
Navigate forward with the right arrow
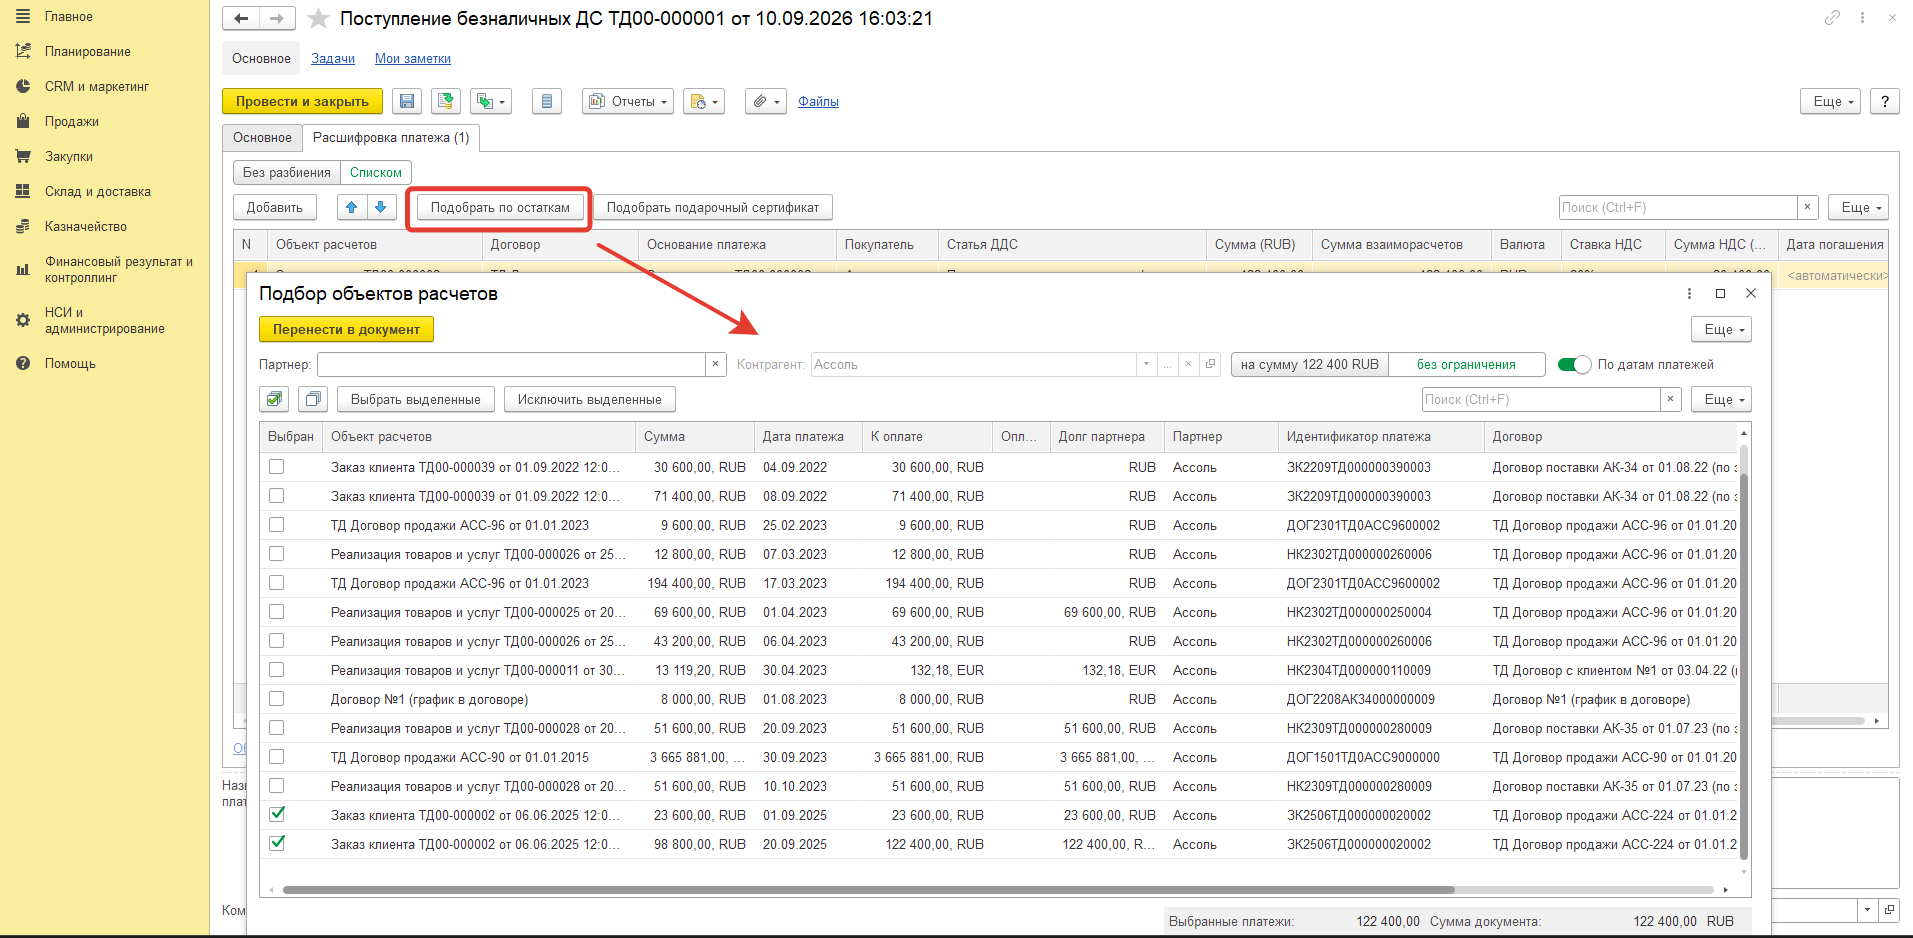(x=277, y=18)
